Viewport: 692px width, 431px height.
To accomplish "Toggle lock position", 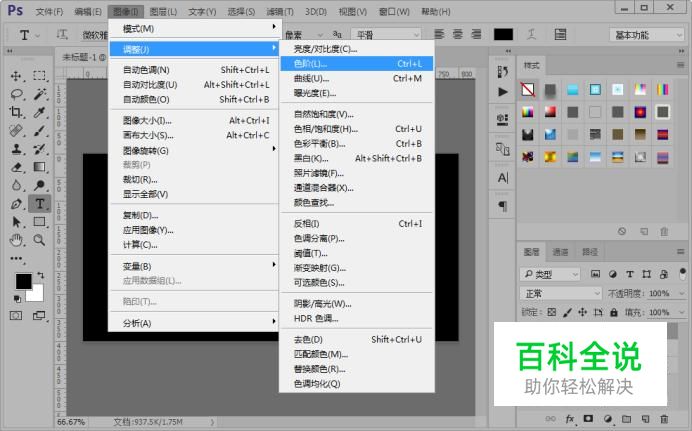I will 583,312.
